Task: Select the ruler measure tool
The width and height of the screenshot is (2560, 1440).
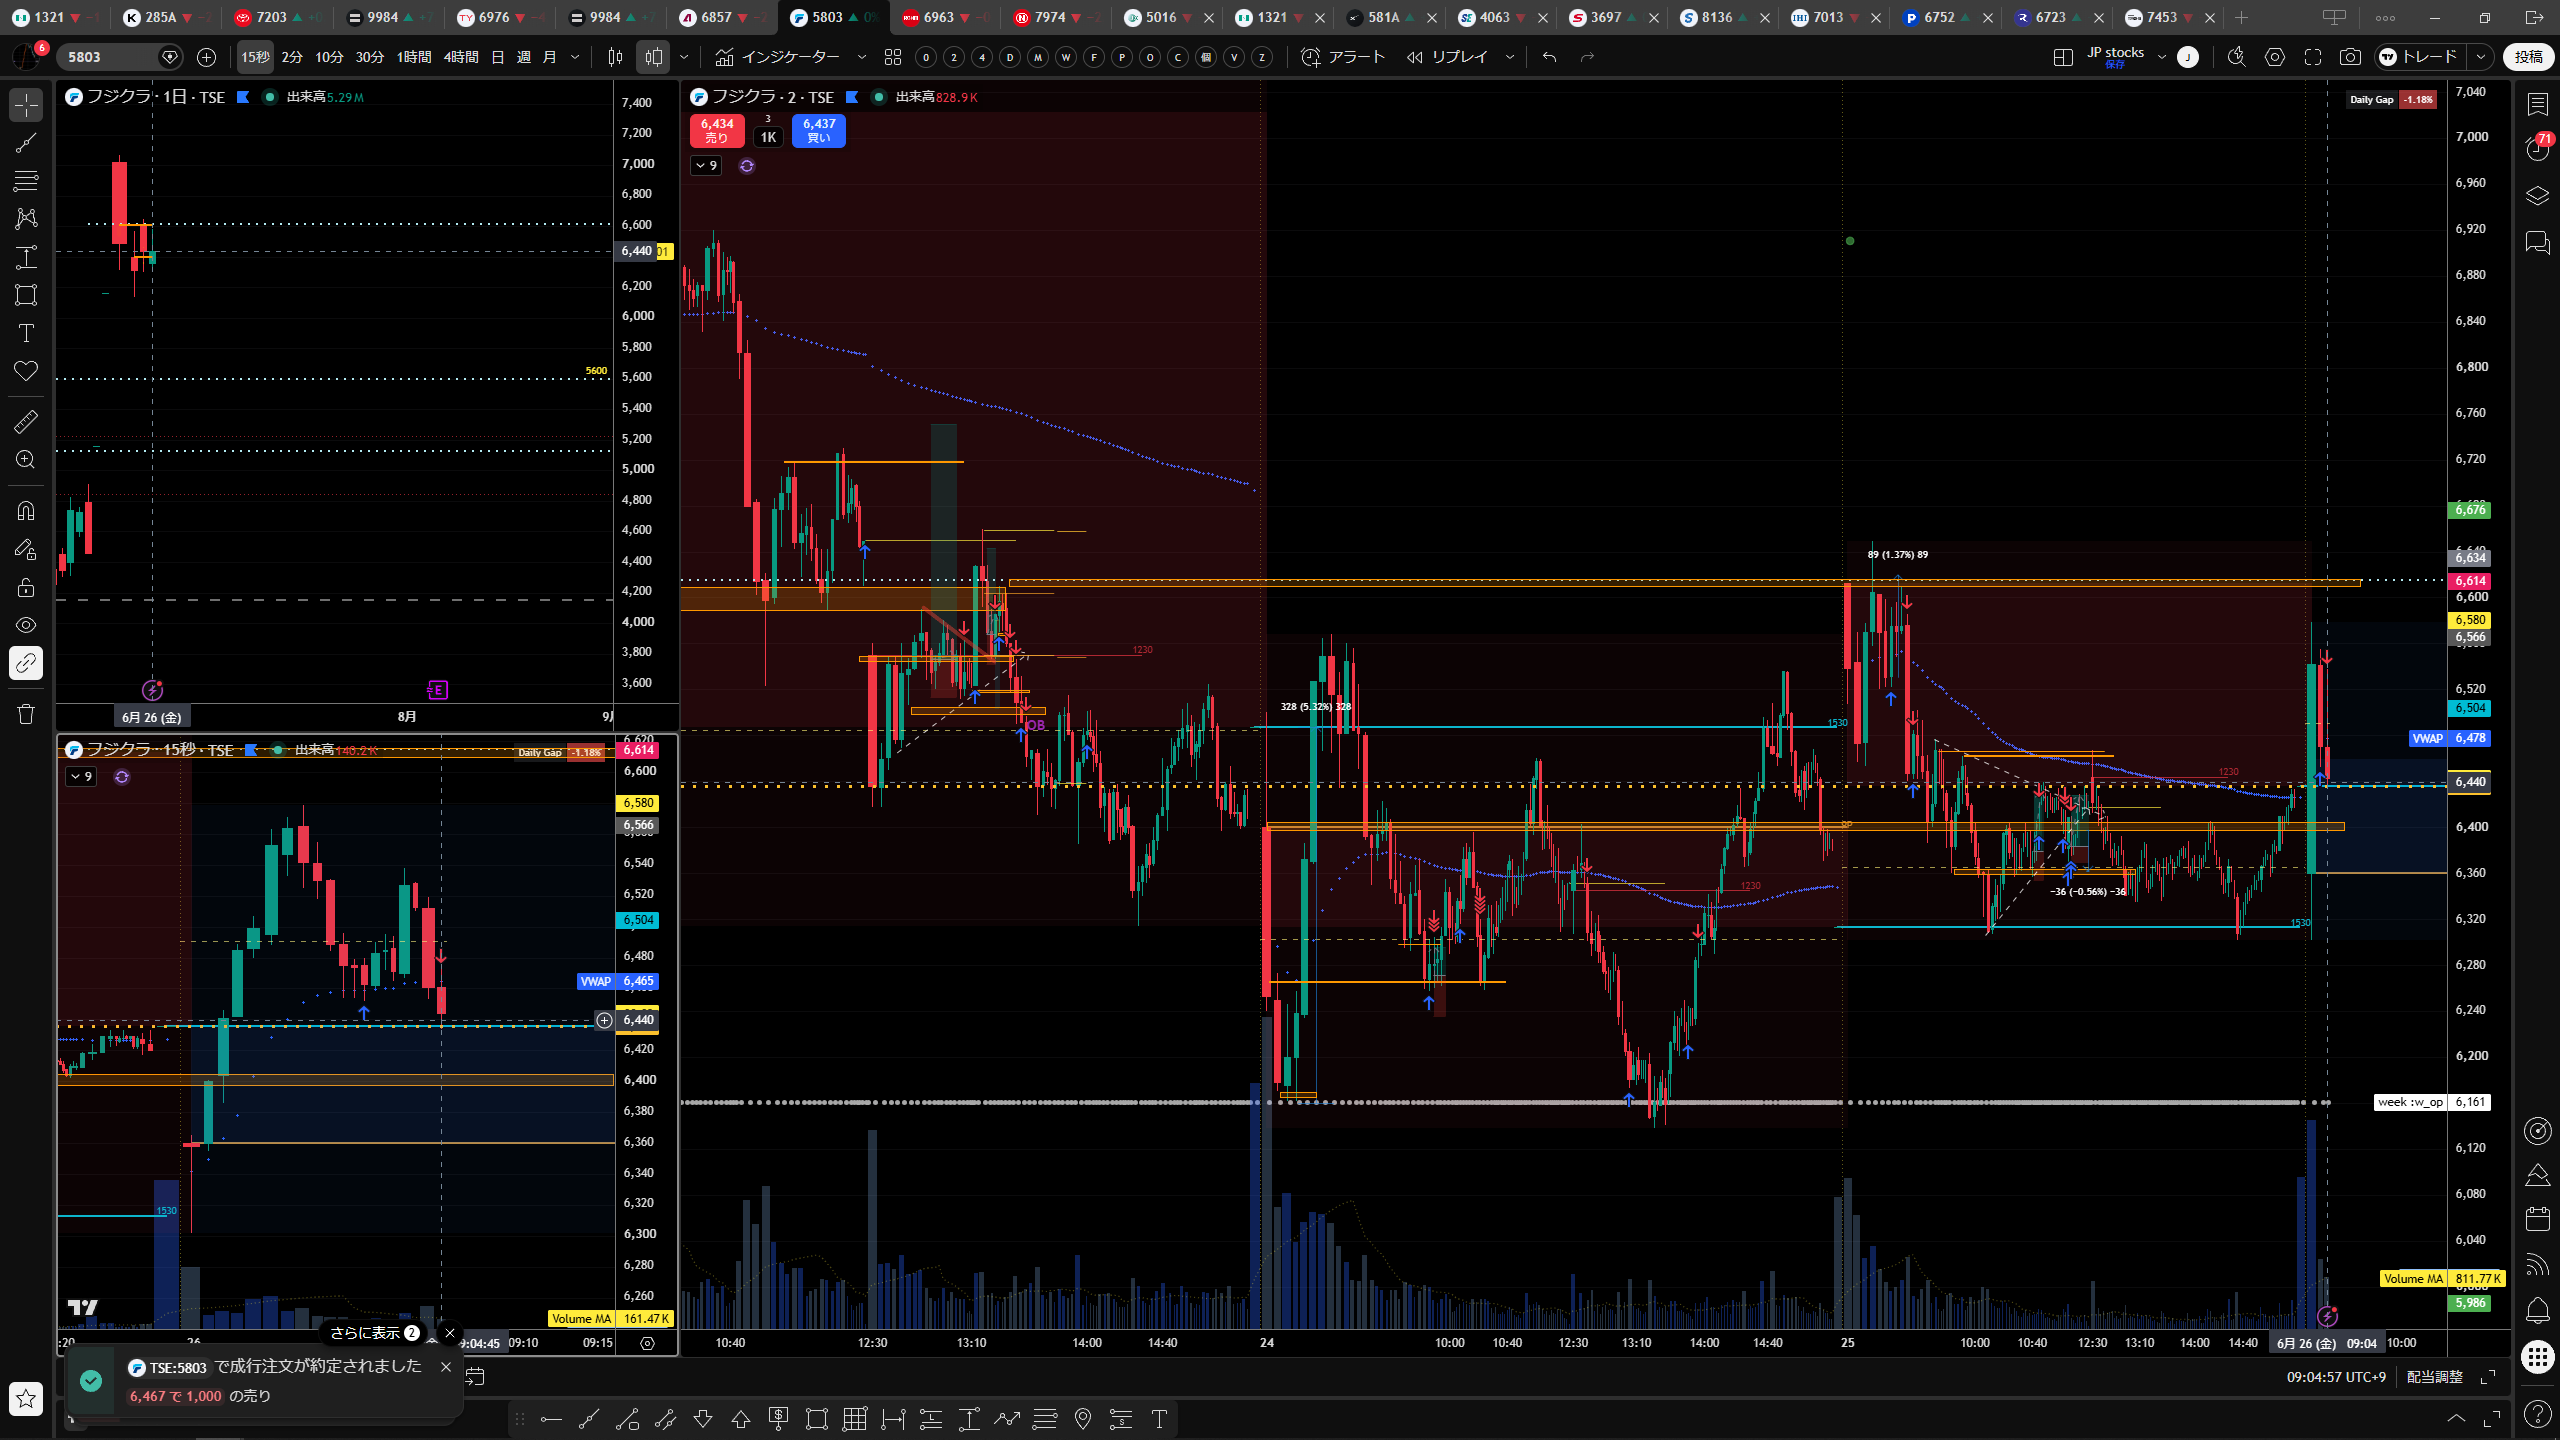Action: pyautogui.click(x=26, y=422)
